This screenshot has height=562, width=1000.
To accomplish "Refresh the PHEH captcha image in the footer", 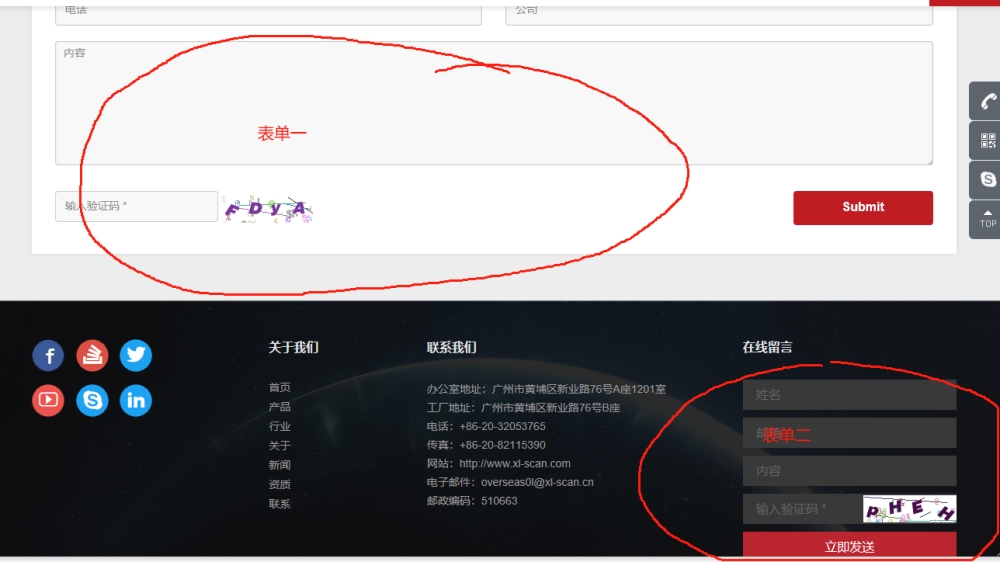I will [x=909, y=508].
